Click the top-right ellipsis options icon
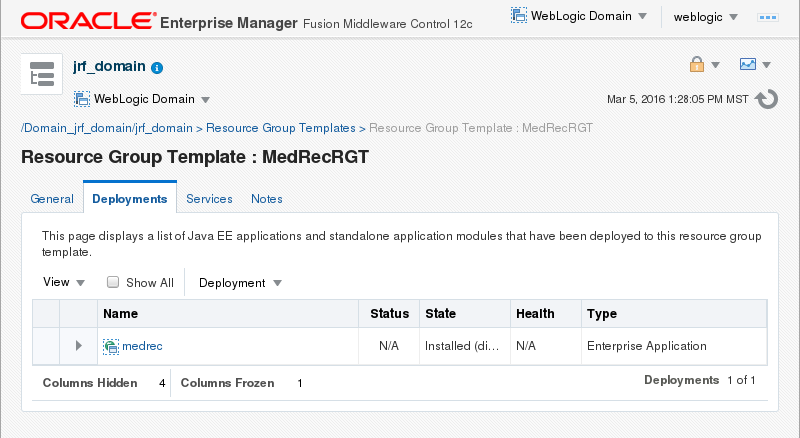 tap(769, 17)
